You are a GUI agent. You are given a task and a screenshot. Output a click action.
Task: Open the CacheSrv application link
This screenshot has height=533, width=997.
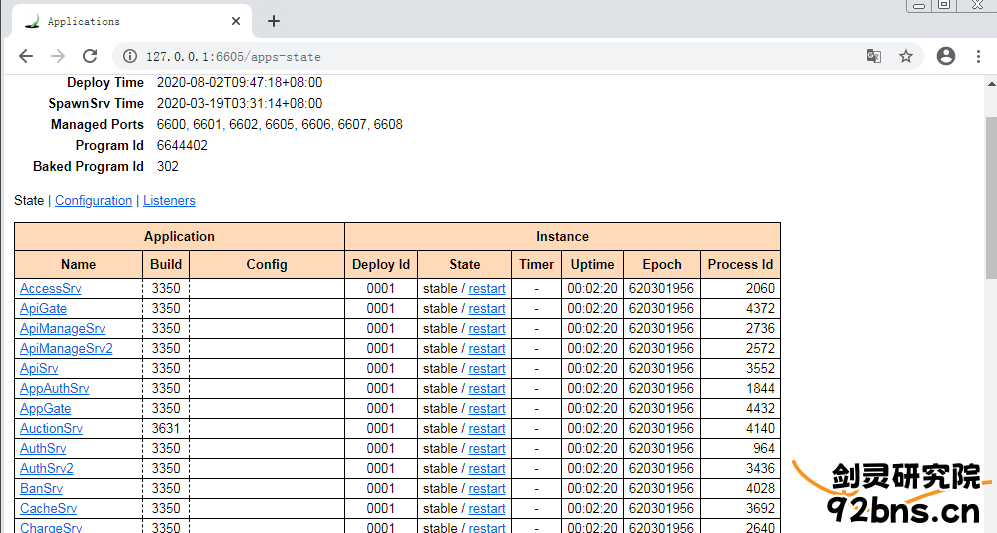48,509
